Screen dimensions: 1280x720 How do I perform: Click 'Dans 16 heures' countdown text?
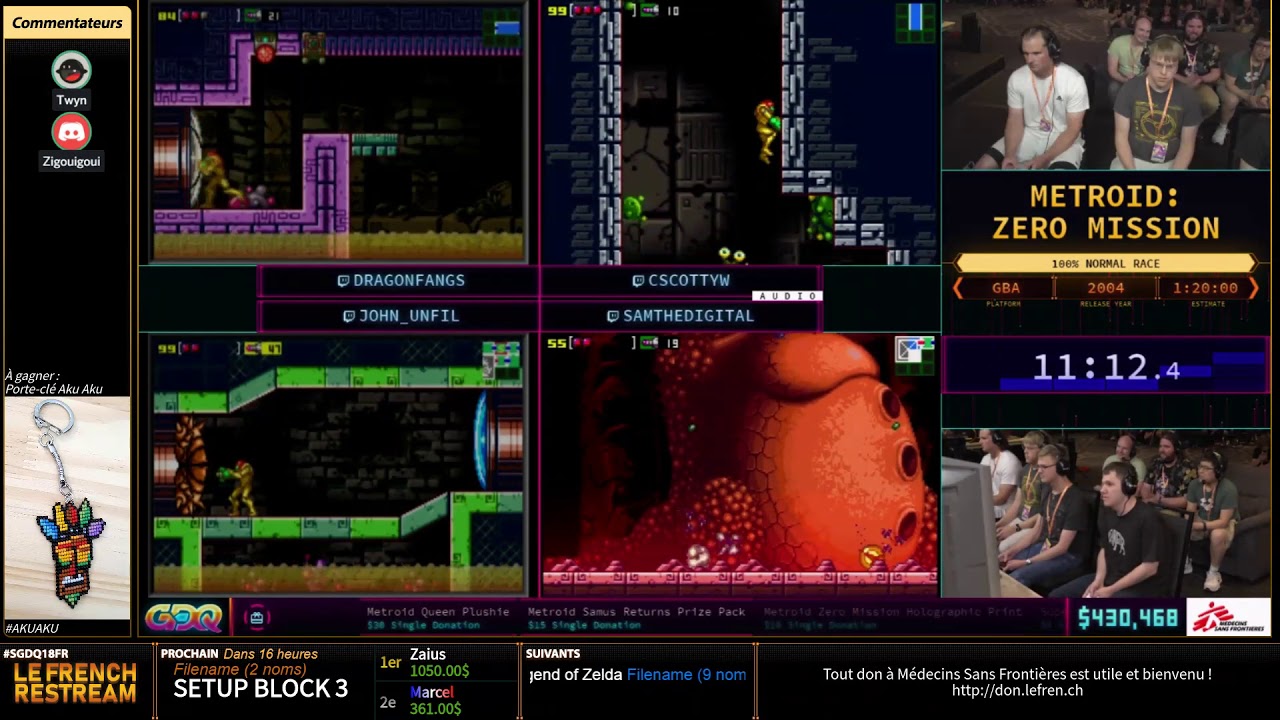[x=271, y=654]
